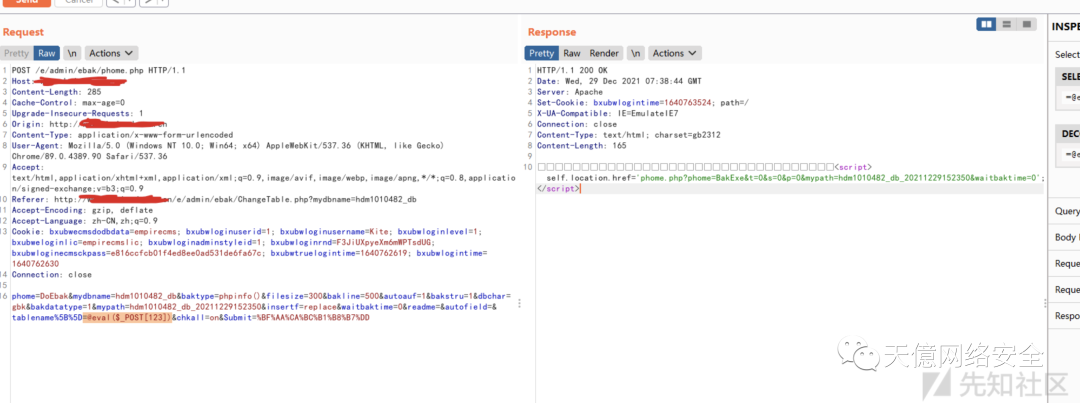Click the Accept-Language: zh-CN header
Image resolution: width=1080 pixels, height=403 pixels.
(x=85, y=220)
